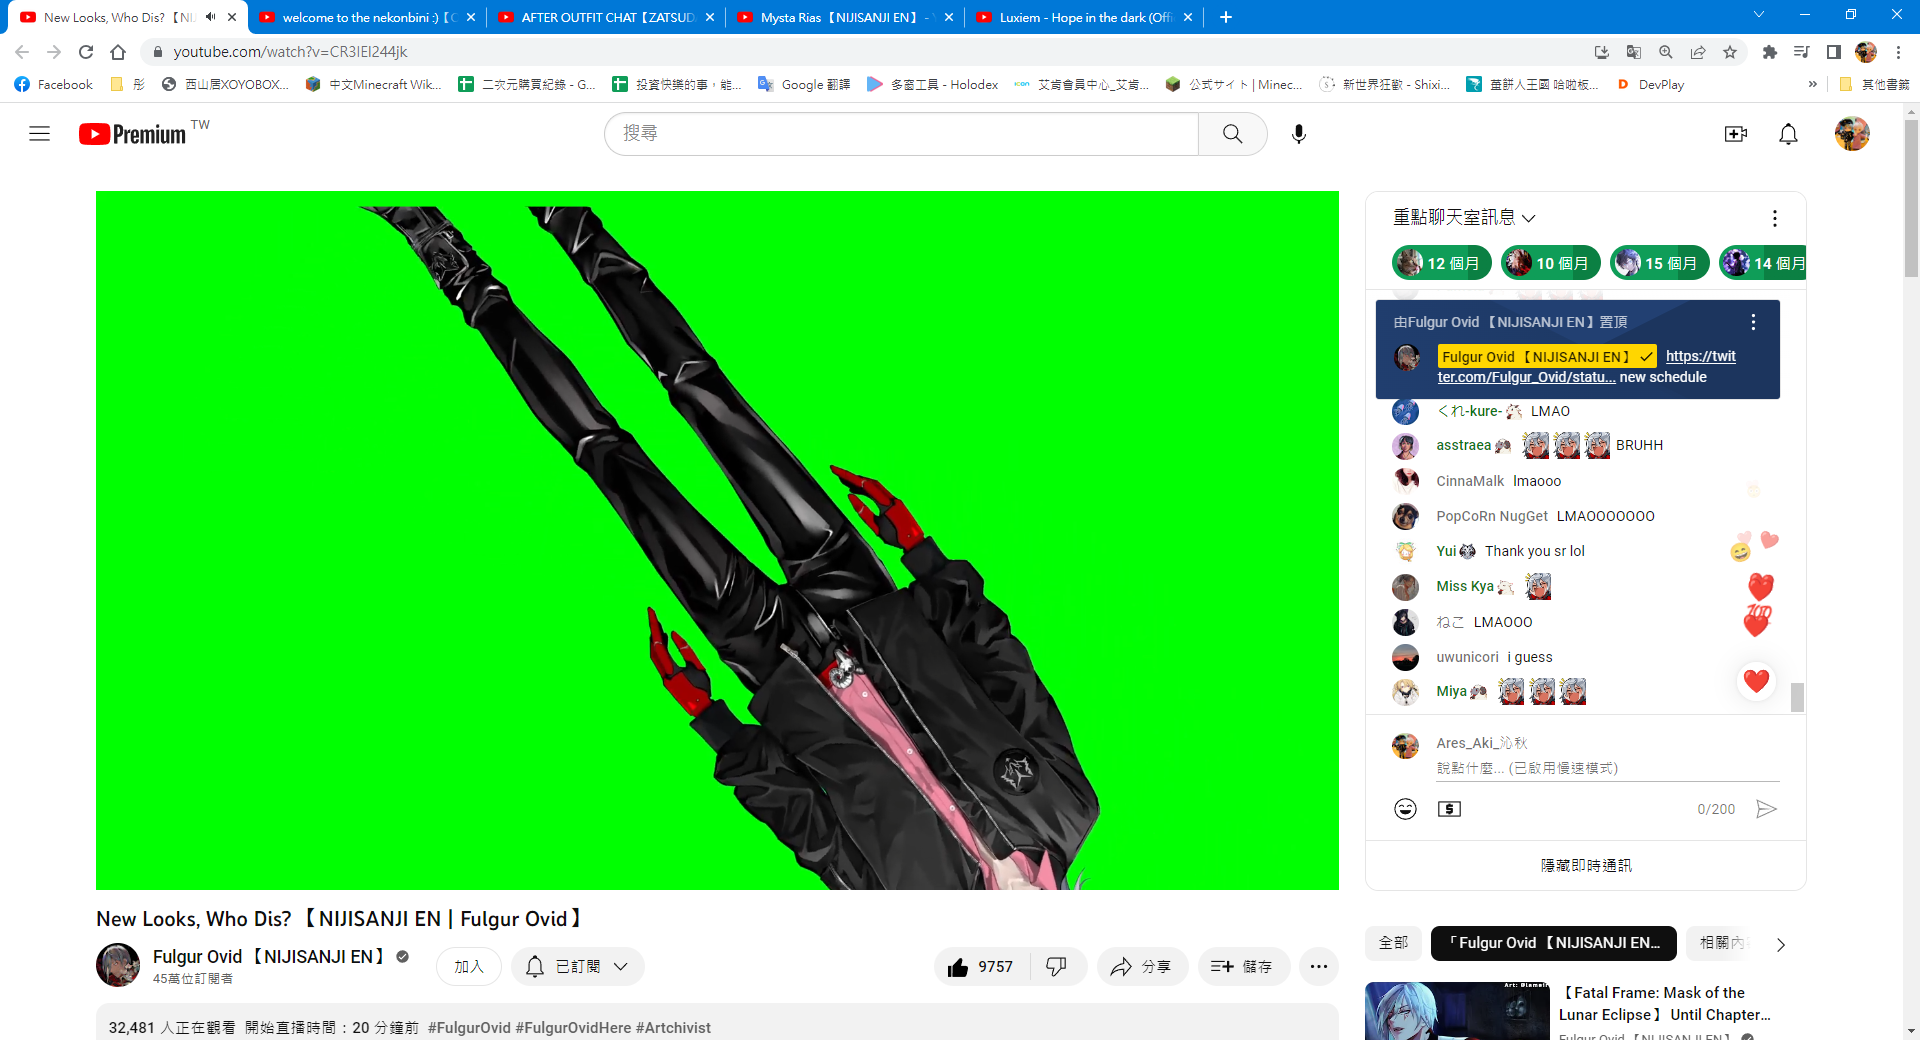
Task: Click the 加入 join button
Action: (x=469, y=967)
